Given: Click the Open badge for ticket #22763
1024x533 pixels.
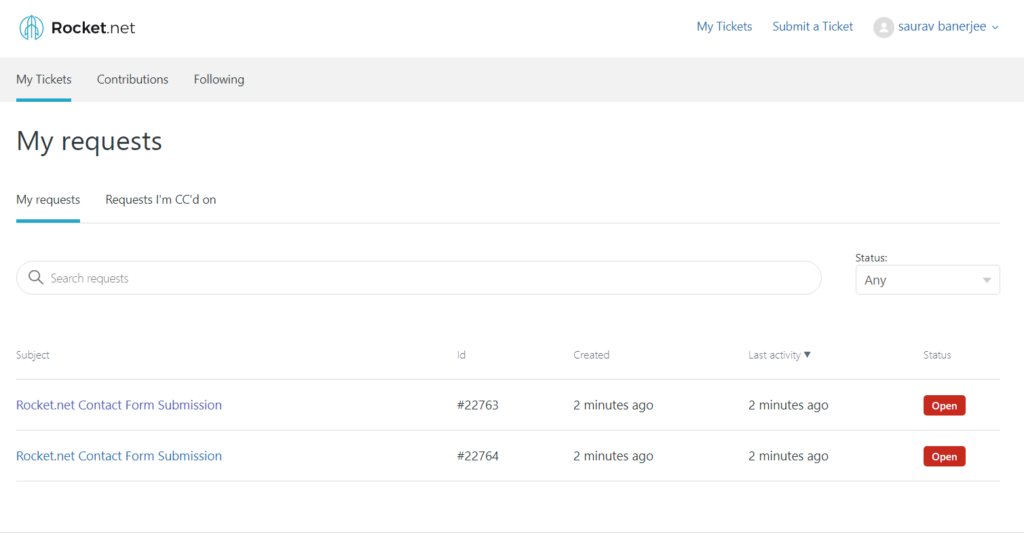Looking at the screenshot, I should tap(944, 406).
